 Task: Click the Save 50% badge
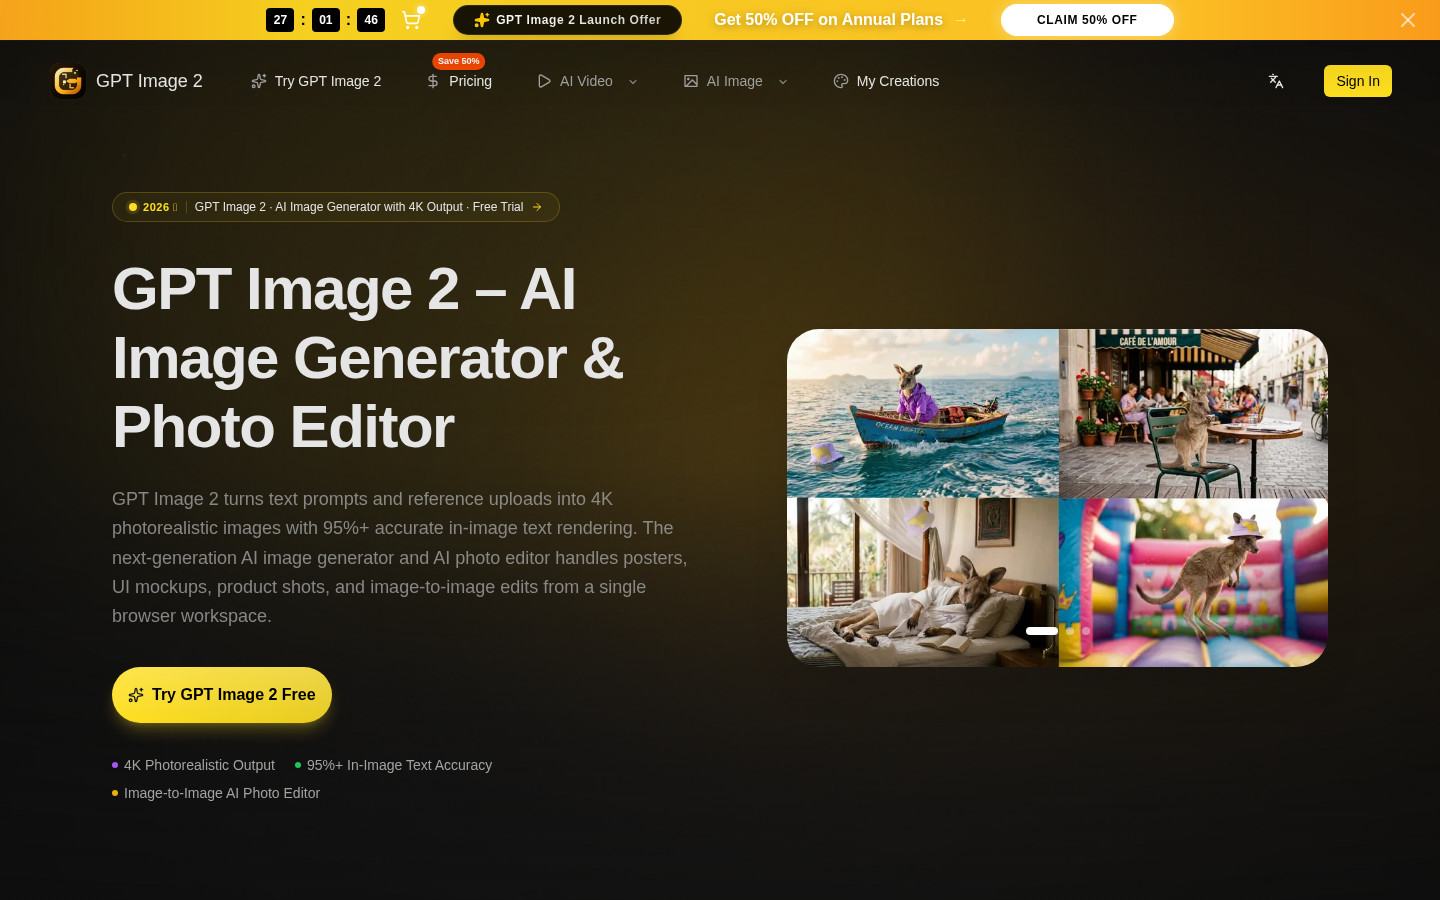pyautogui.click(x=459, y=61)
